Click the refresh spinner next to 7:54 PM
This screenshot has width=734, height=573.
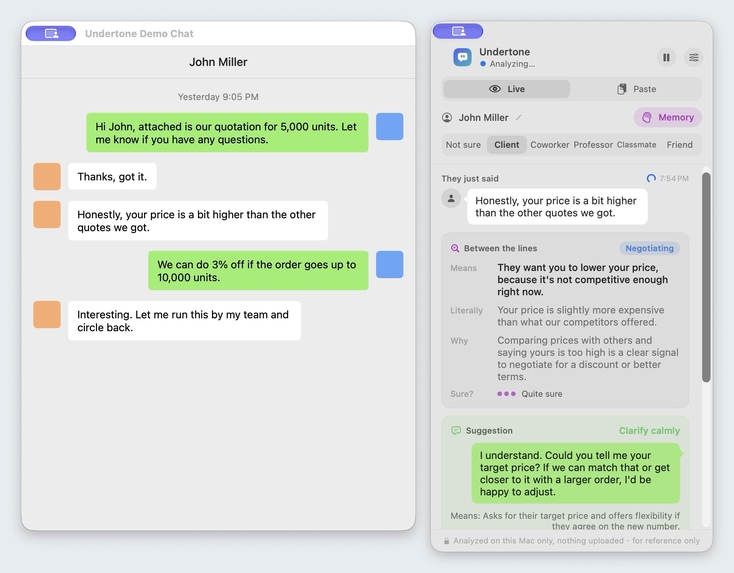[x=651, y=178]
